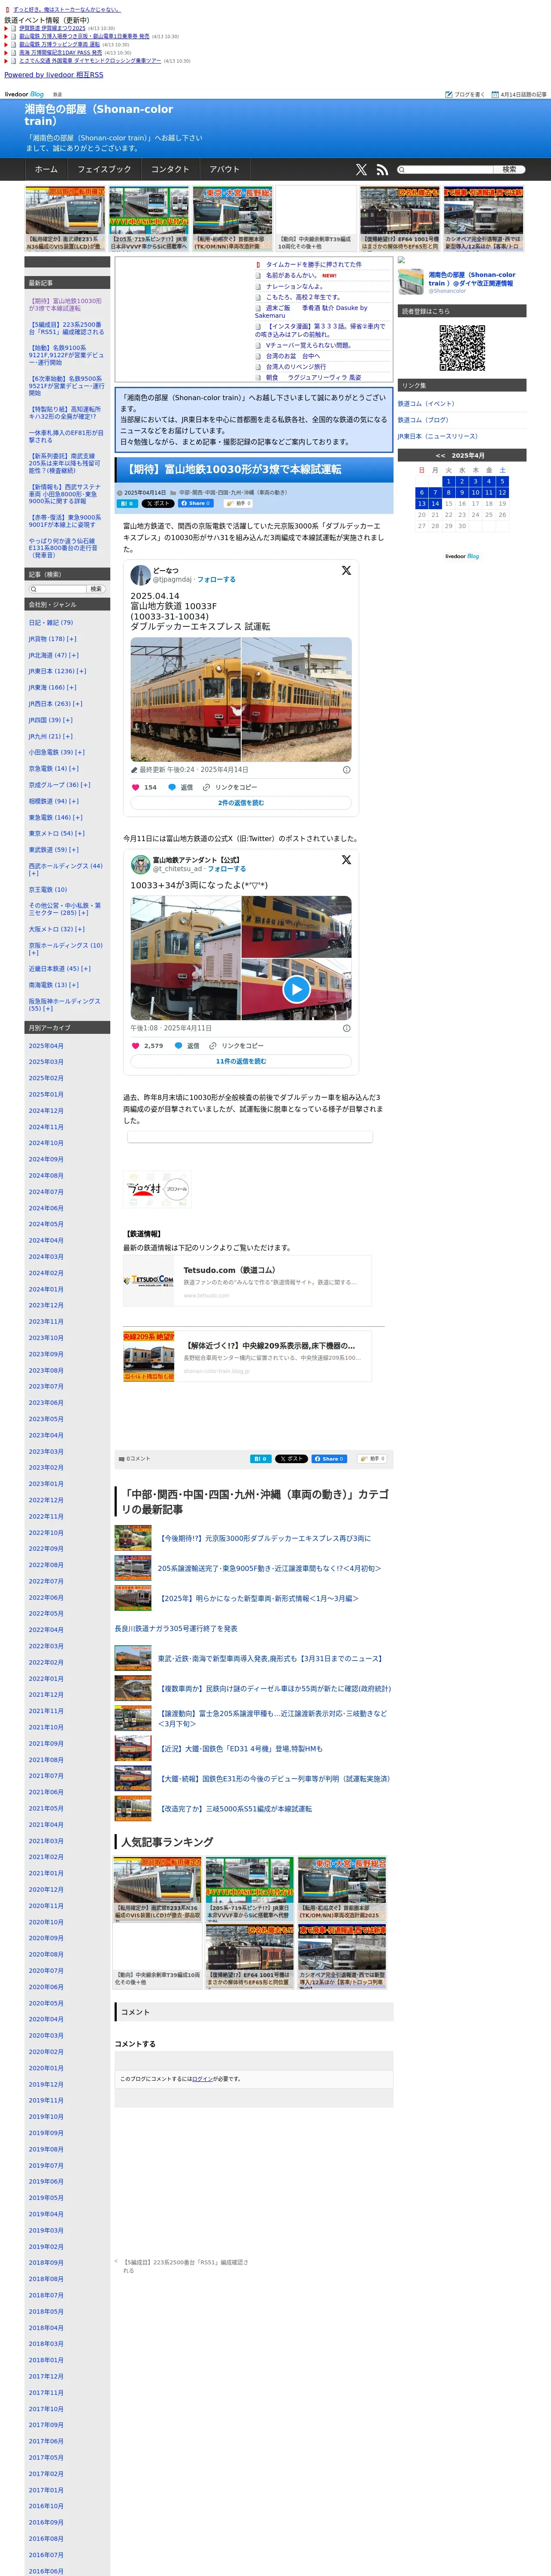551x2576 pixels.
Task: Copy link of the どーなつ tweet
Action: click(230, 787)
